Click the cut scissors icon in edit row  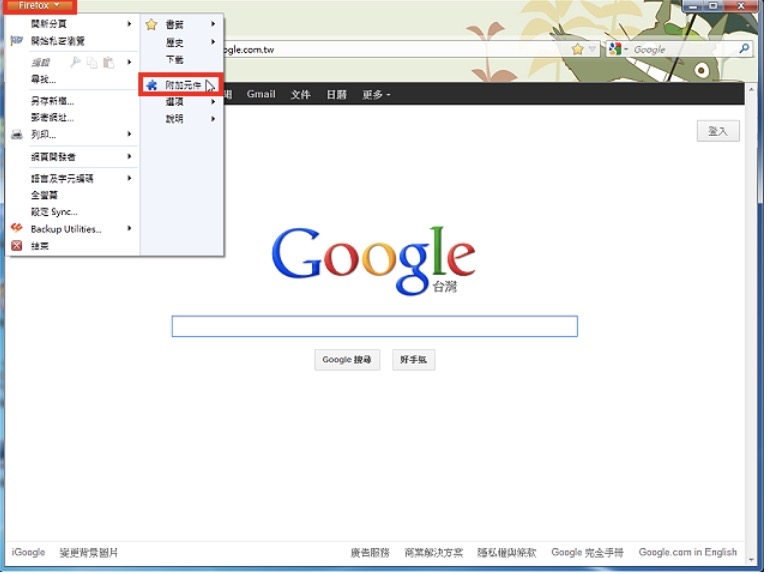pyautogui.click(x=75, y=62)
